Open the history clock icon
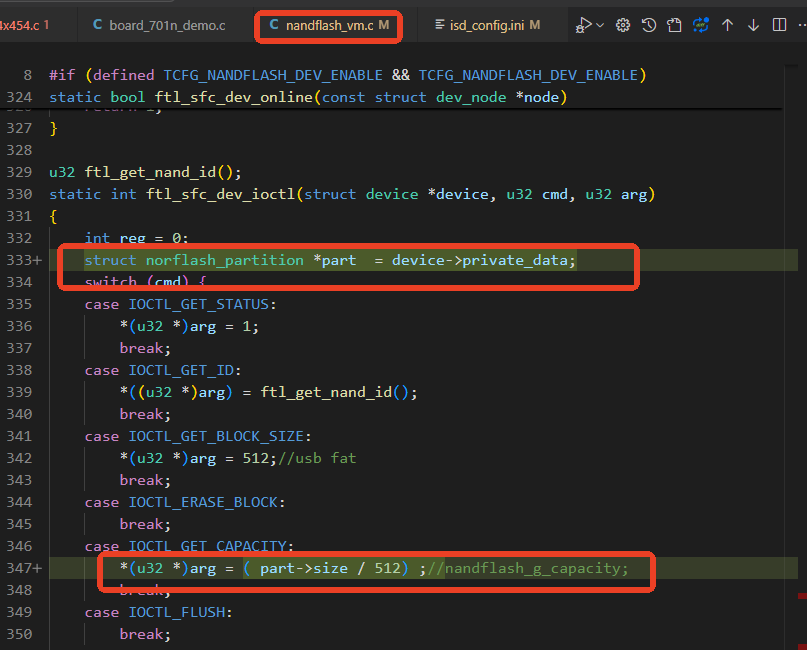The height and width of the screenshot is (650, 807). [648, 25]
